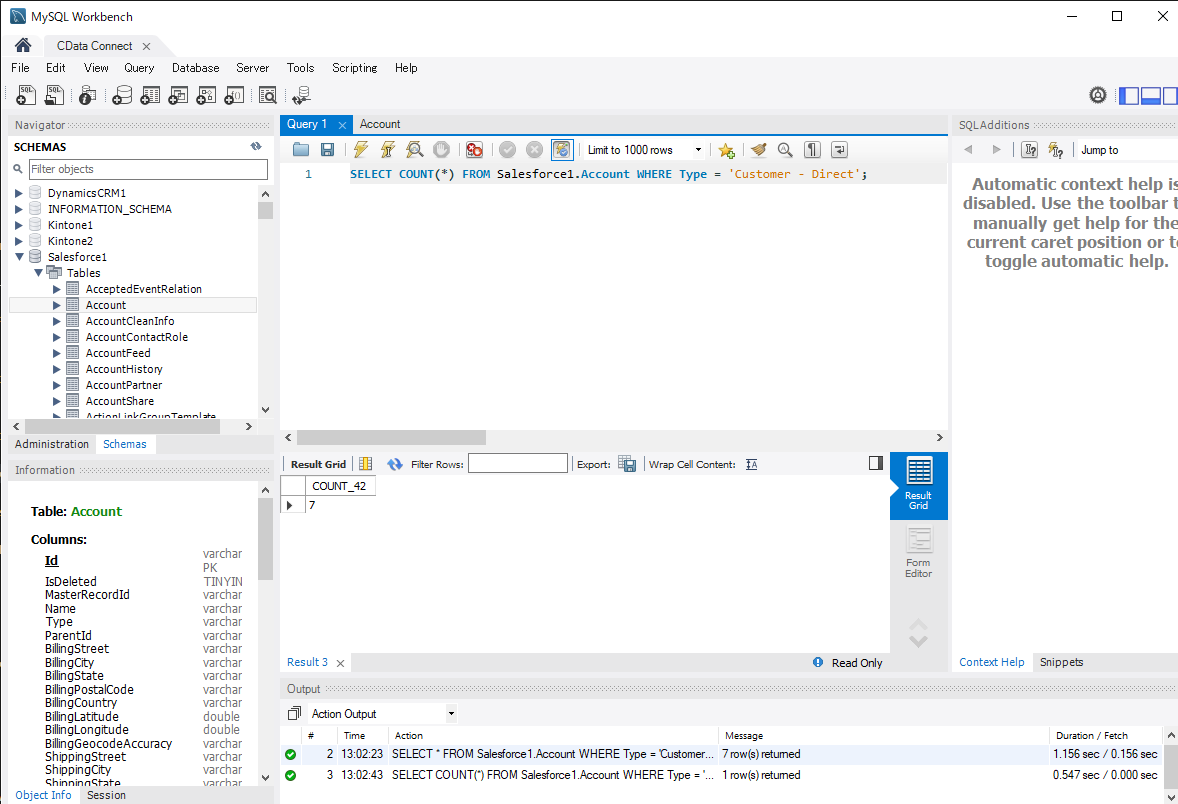Open the Create New SQL Tab icon
1178x804 pixels.
25,94
